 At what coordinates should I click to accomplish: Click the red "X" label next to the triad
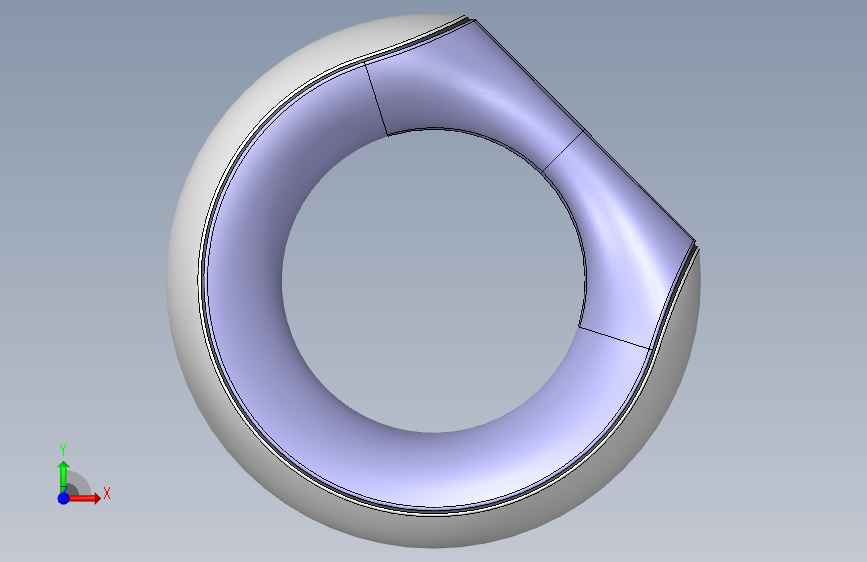point(107,493)
